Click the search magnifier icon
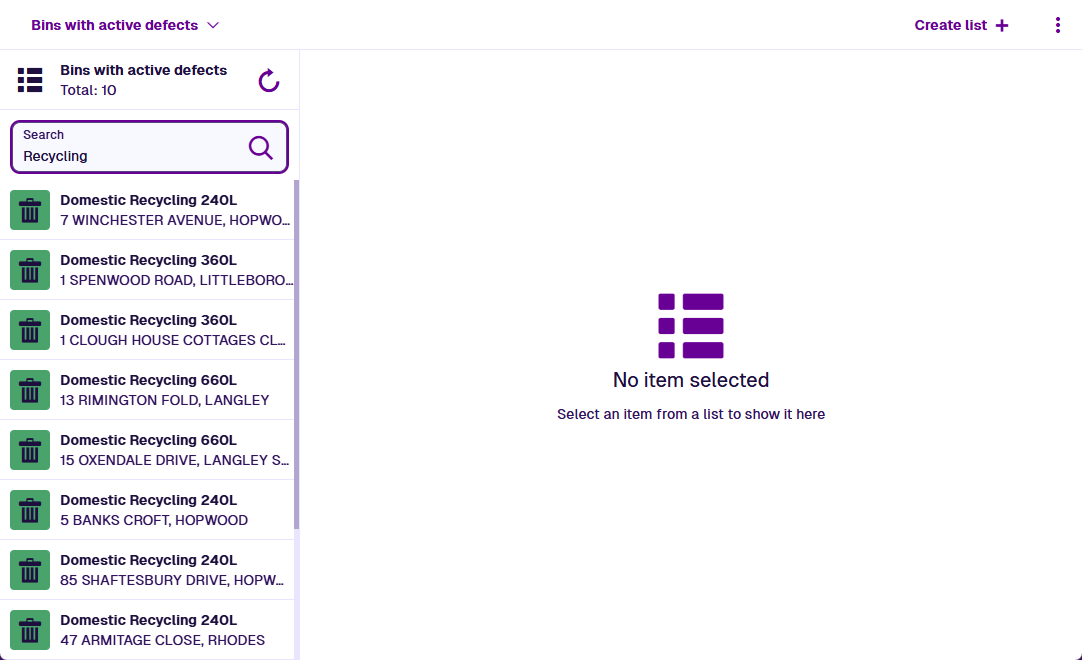 260,148
